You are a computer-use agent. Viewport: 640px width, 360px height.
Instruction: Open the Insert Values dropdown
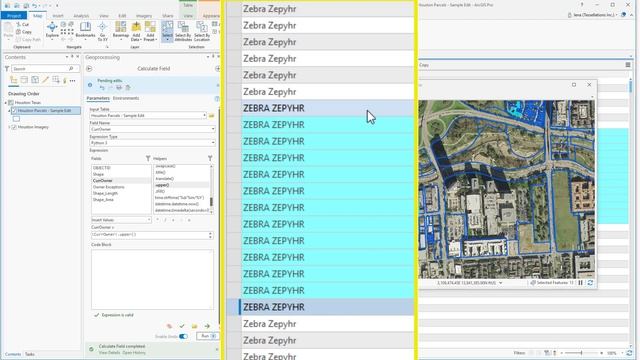(149, 220)
